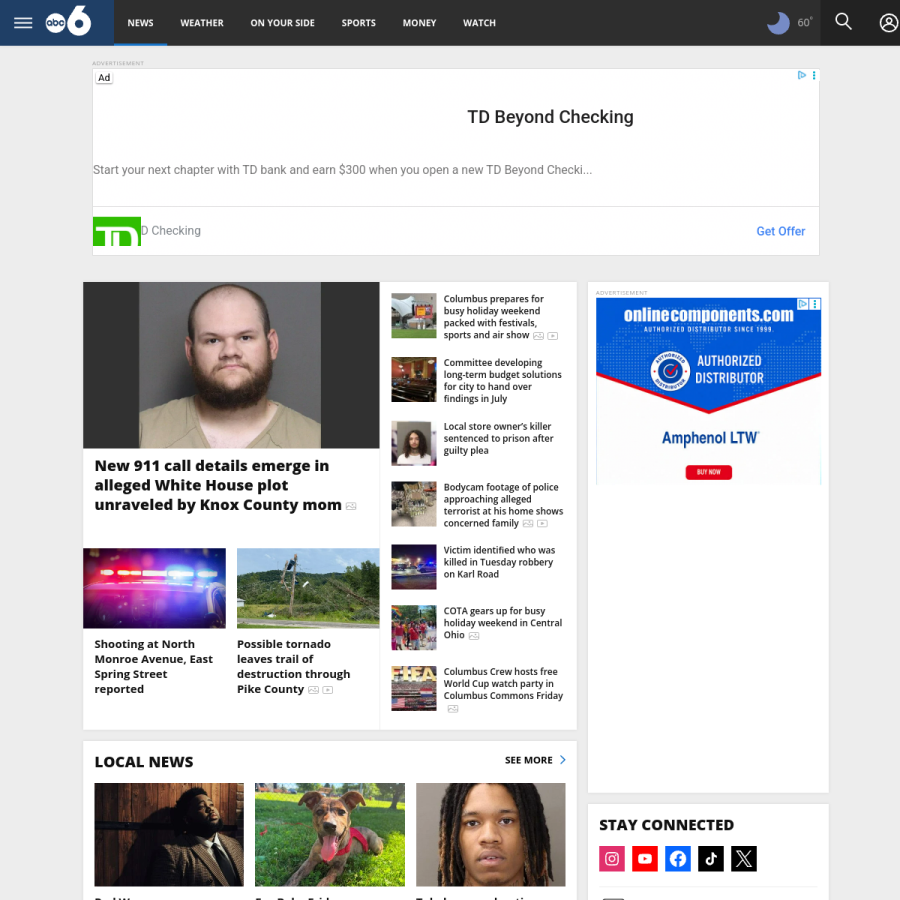Open the TikTok icon
This screenshot has height=900, width=900.
711,859
